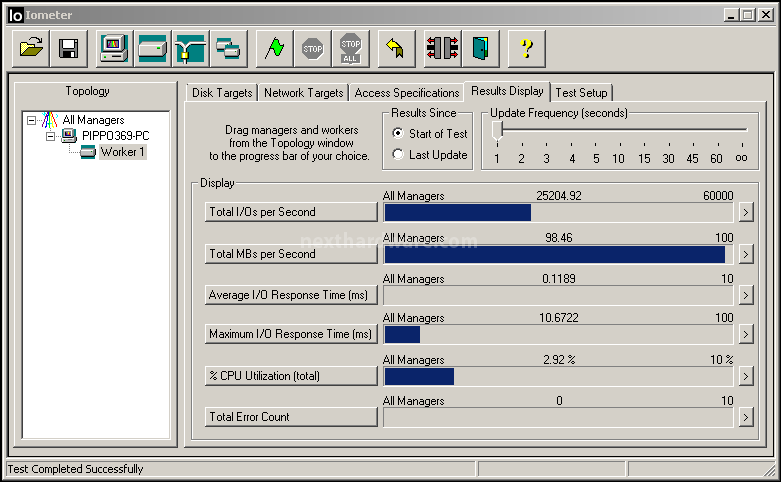Select the Results Display tab
Screen dimensions: 781x482
pyautogui.click(x=507, y=91)
